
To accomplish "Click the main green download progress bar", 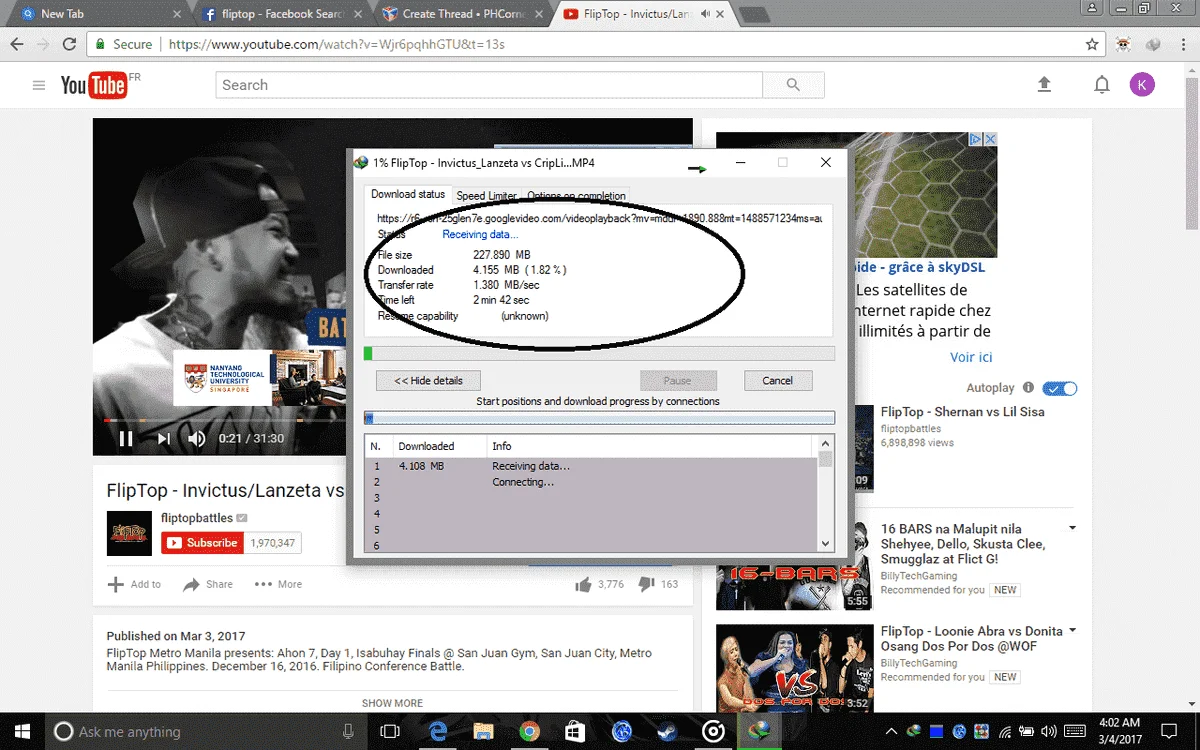I will (x=599, y=353).
